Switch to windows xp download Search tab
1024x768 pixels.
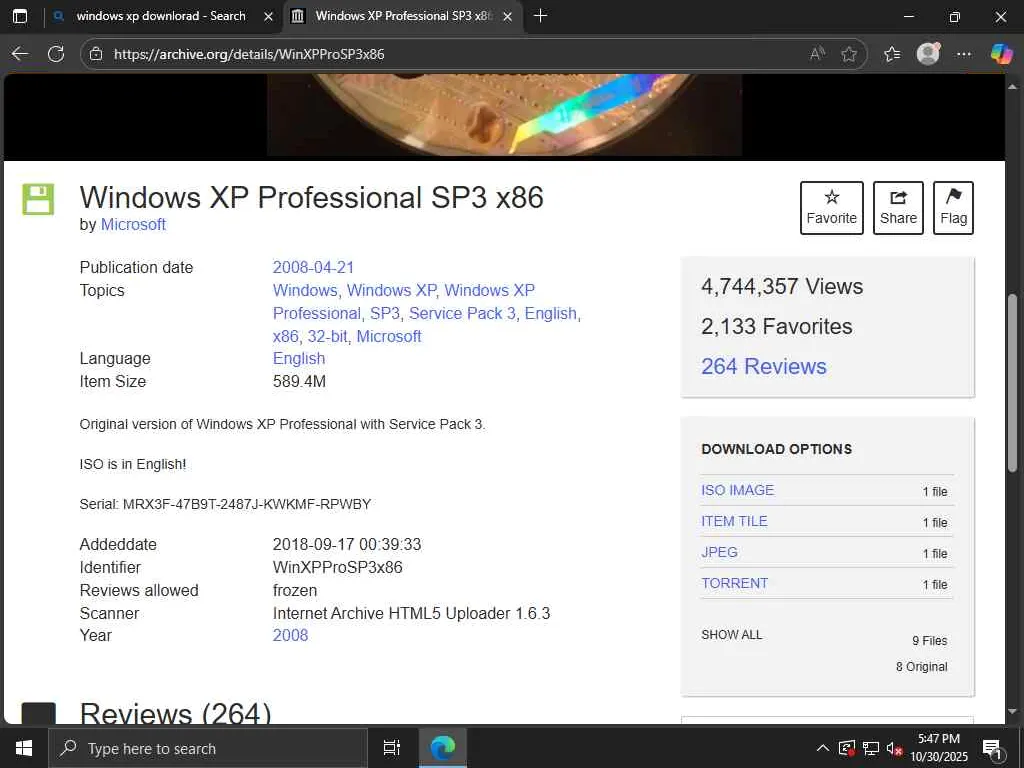click(x=161, y=16)
